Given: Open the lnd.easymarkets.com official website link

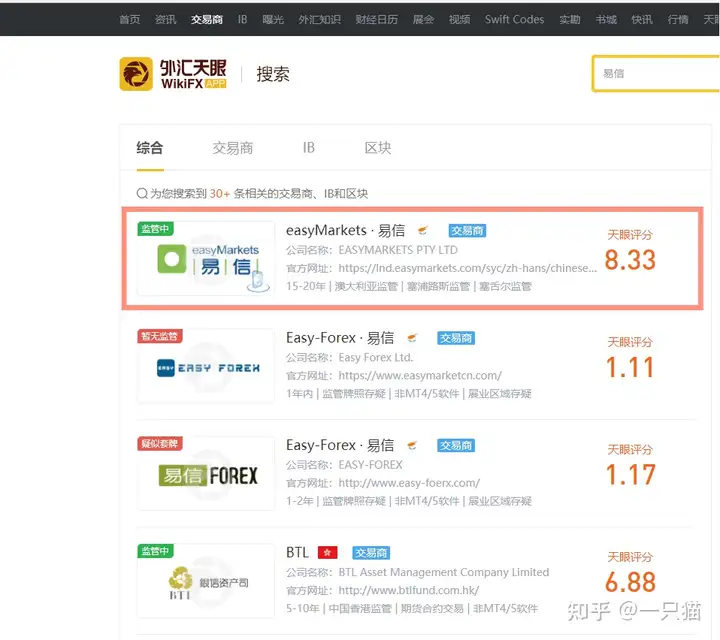Looking at the screenshot, I should click(x=467, y=268).
